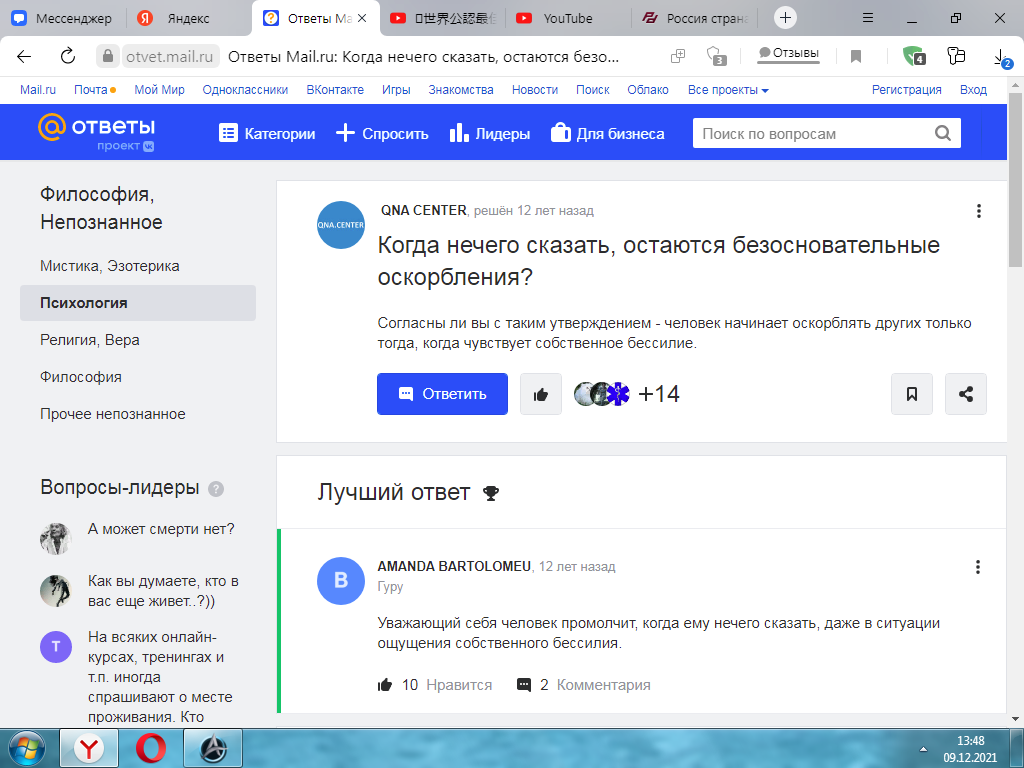
Task: Save the question with the bookmark icon
Action: (x=911, y=394)
